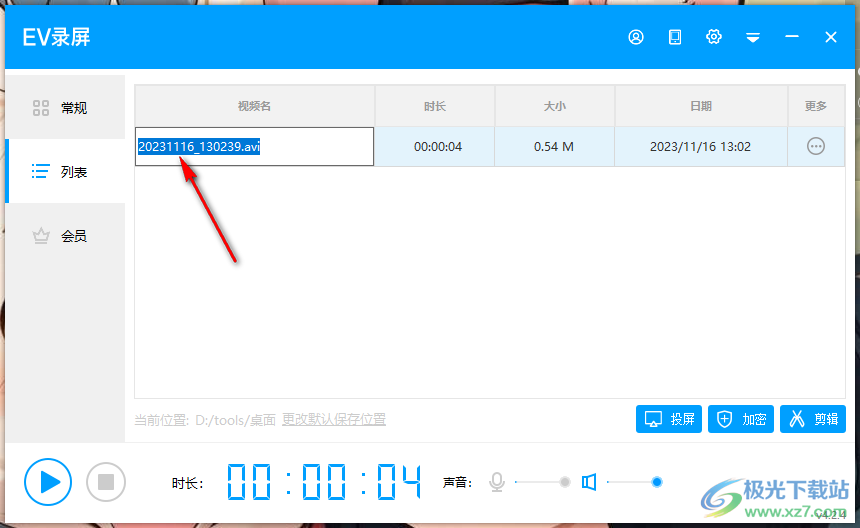The image size is (860, 528).
Task: Toggle the microphone icon
Action: click(x=497, y=482)
